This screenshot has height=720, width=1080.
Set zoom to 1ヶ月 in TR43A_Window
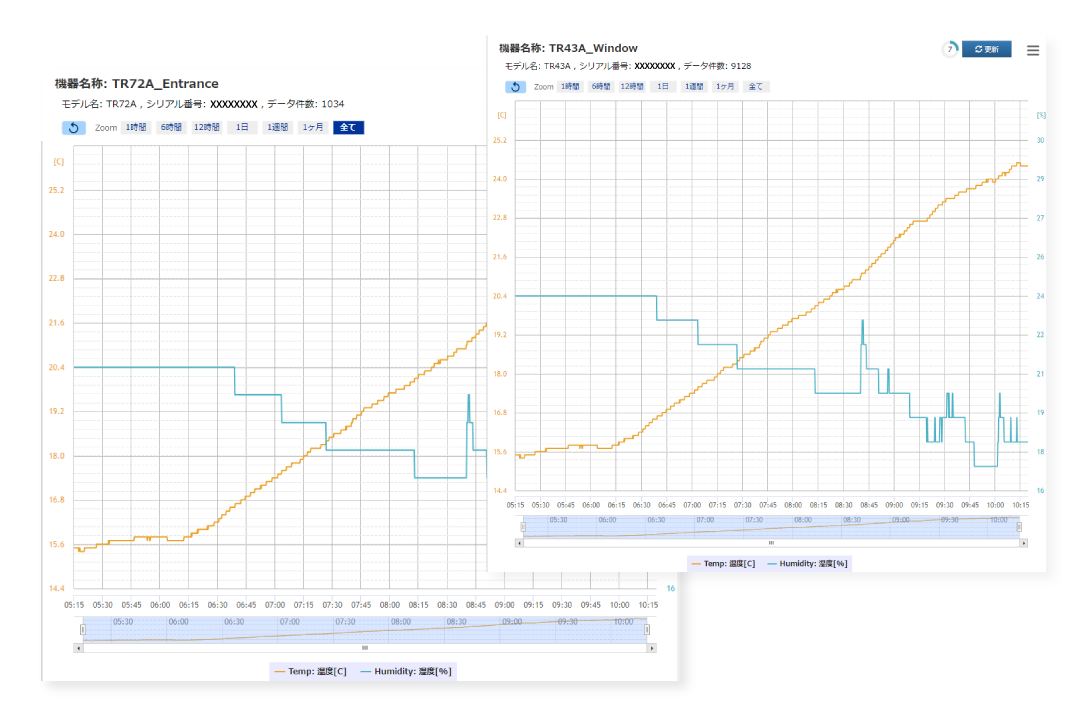tap(725, 87)
